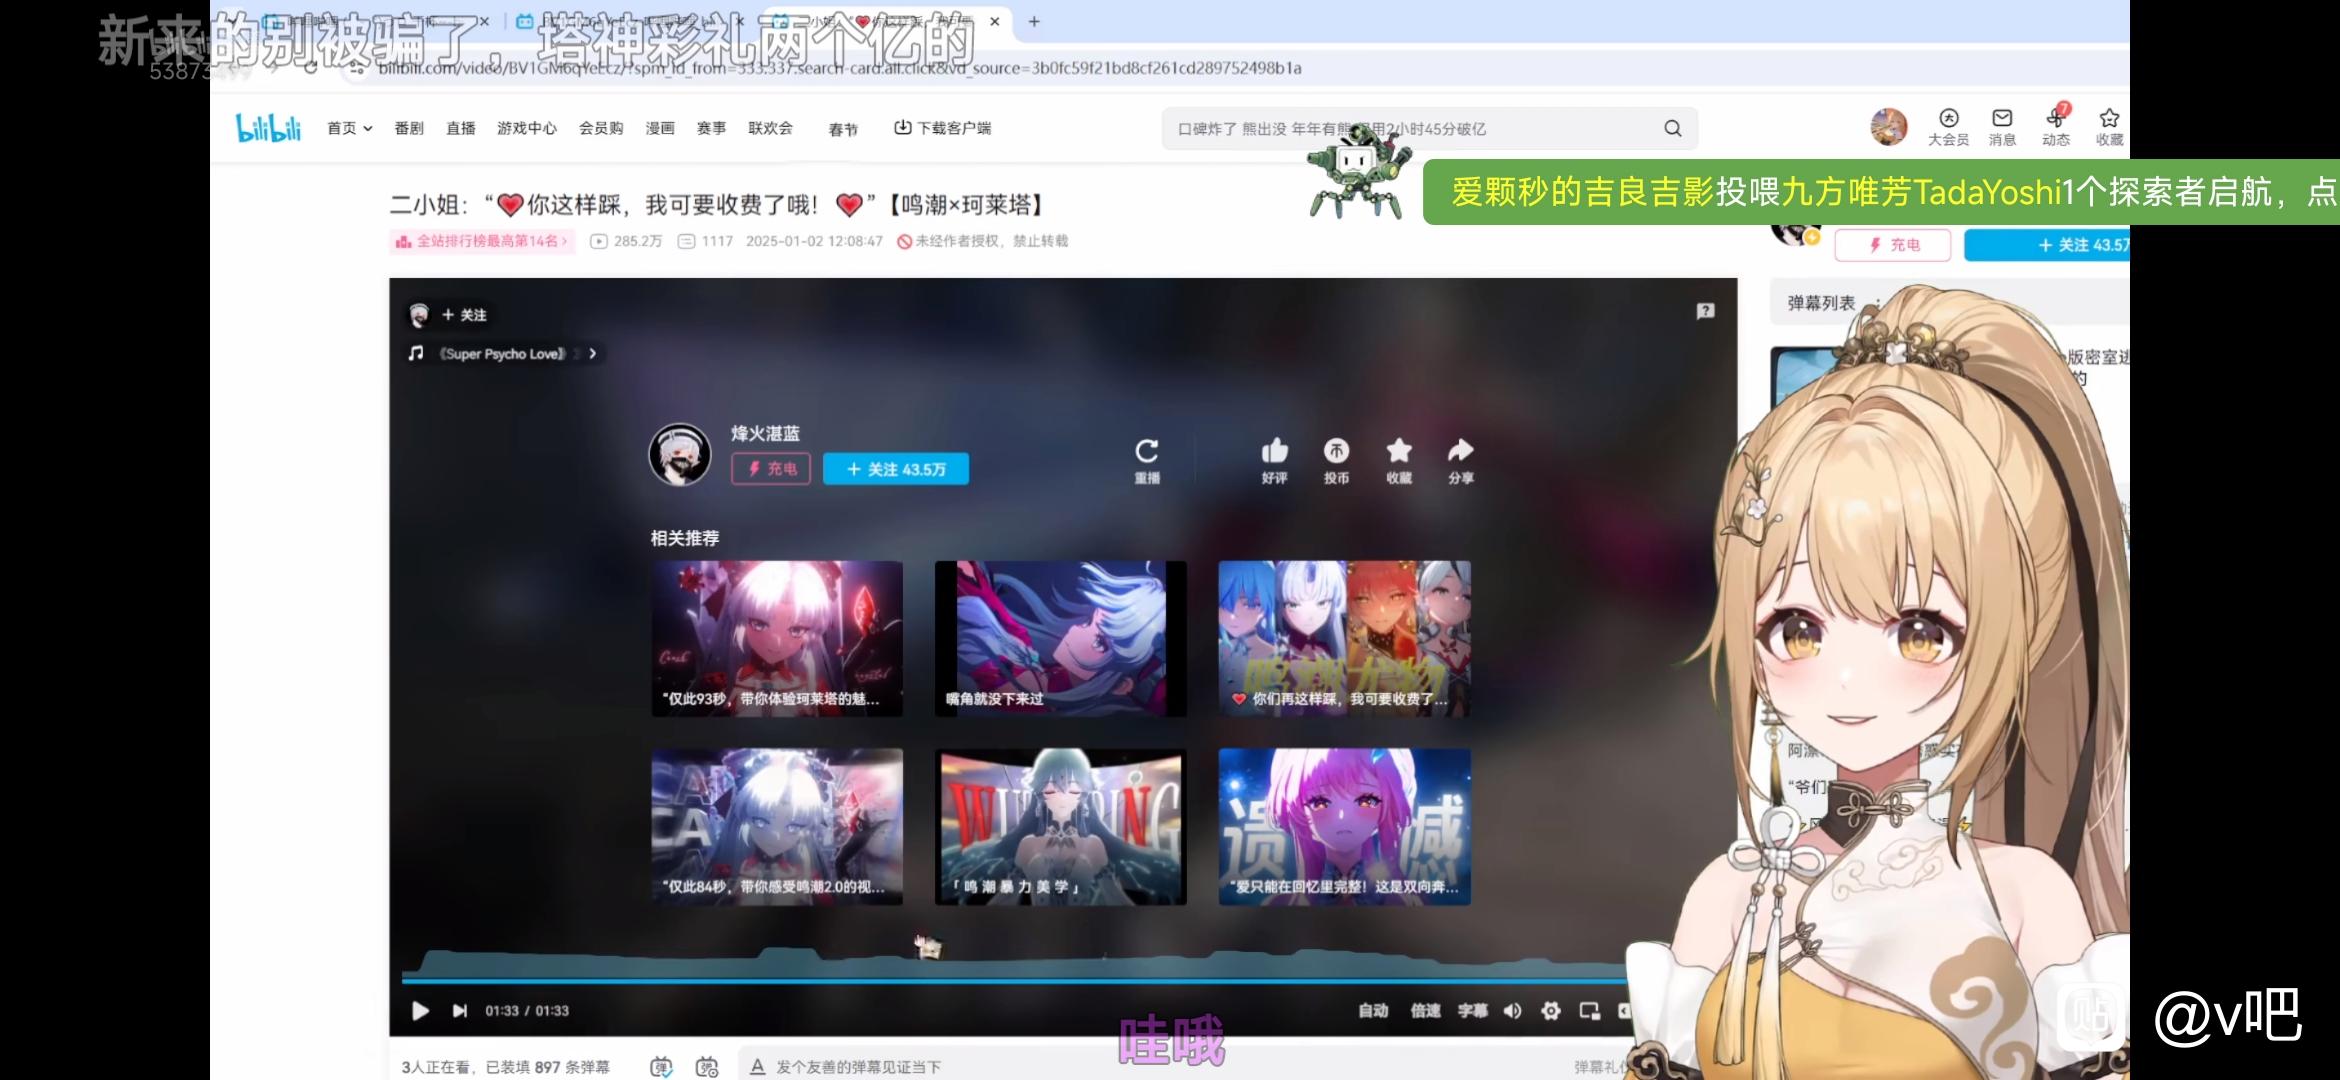
Task: Open the 直播 navigation item
Action: [x=461, y=128]
